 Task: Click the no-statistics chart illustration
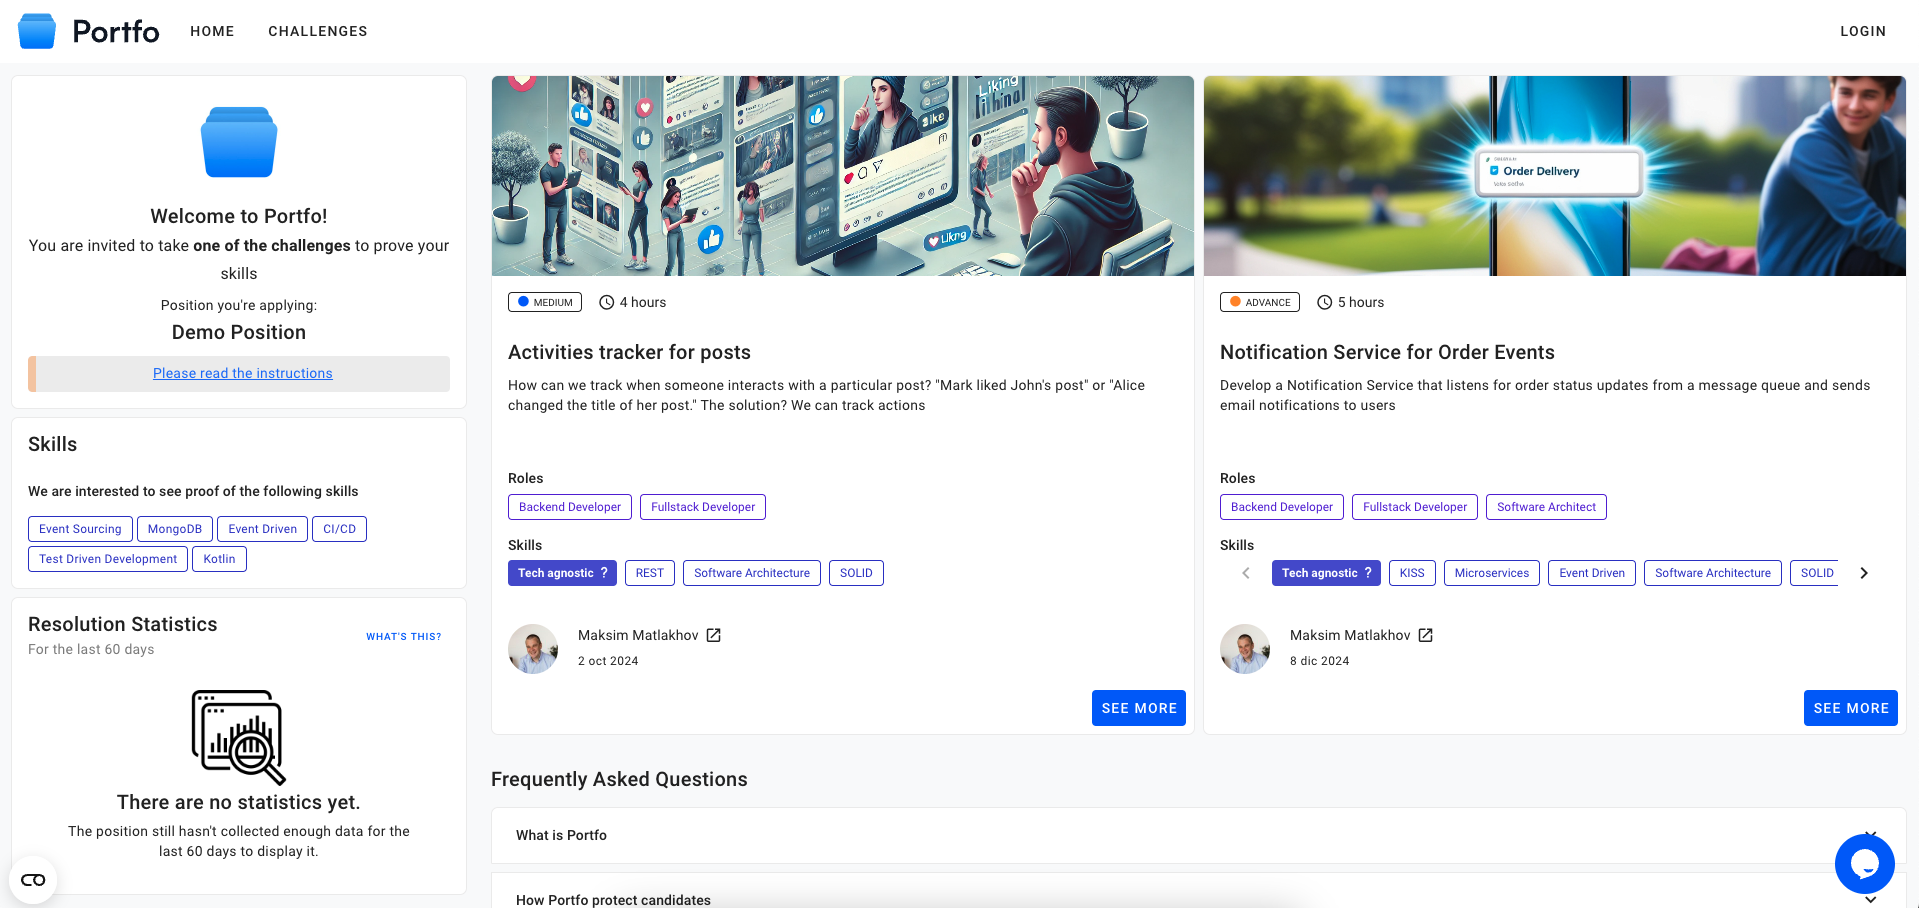(x=239, y=737)
